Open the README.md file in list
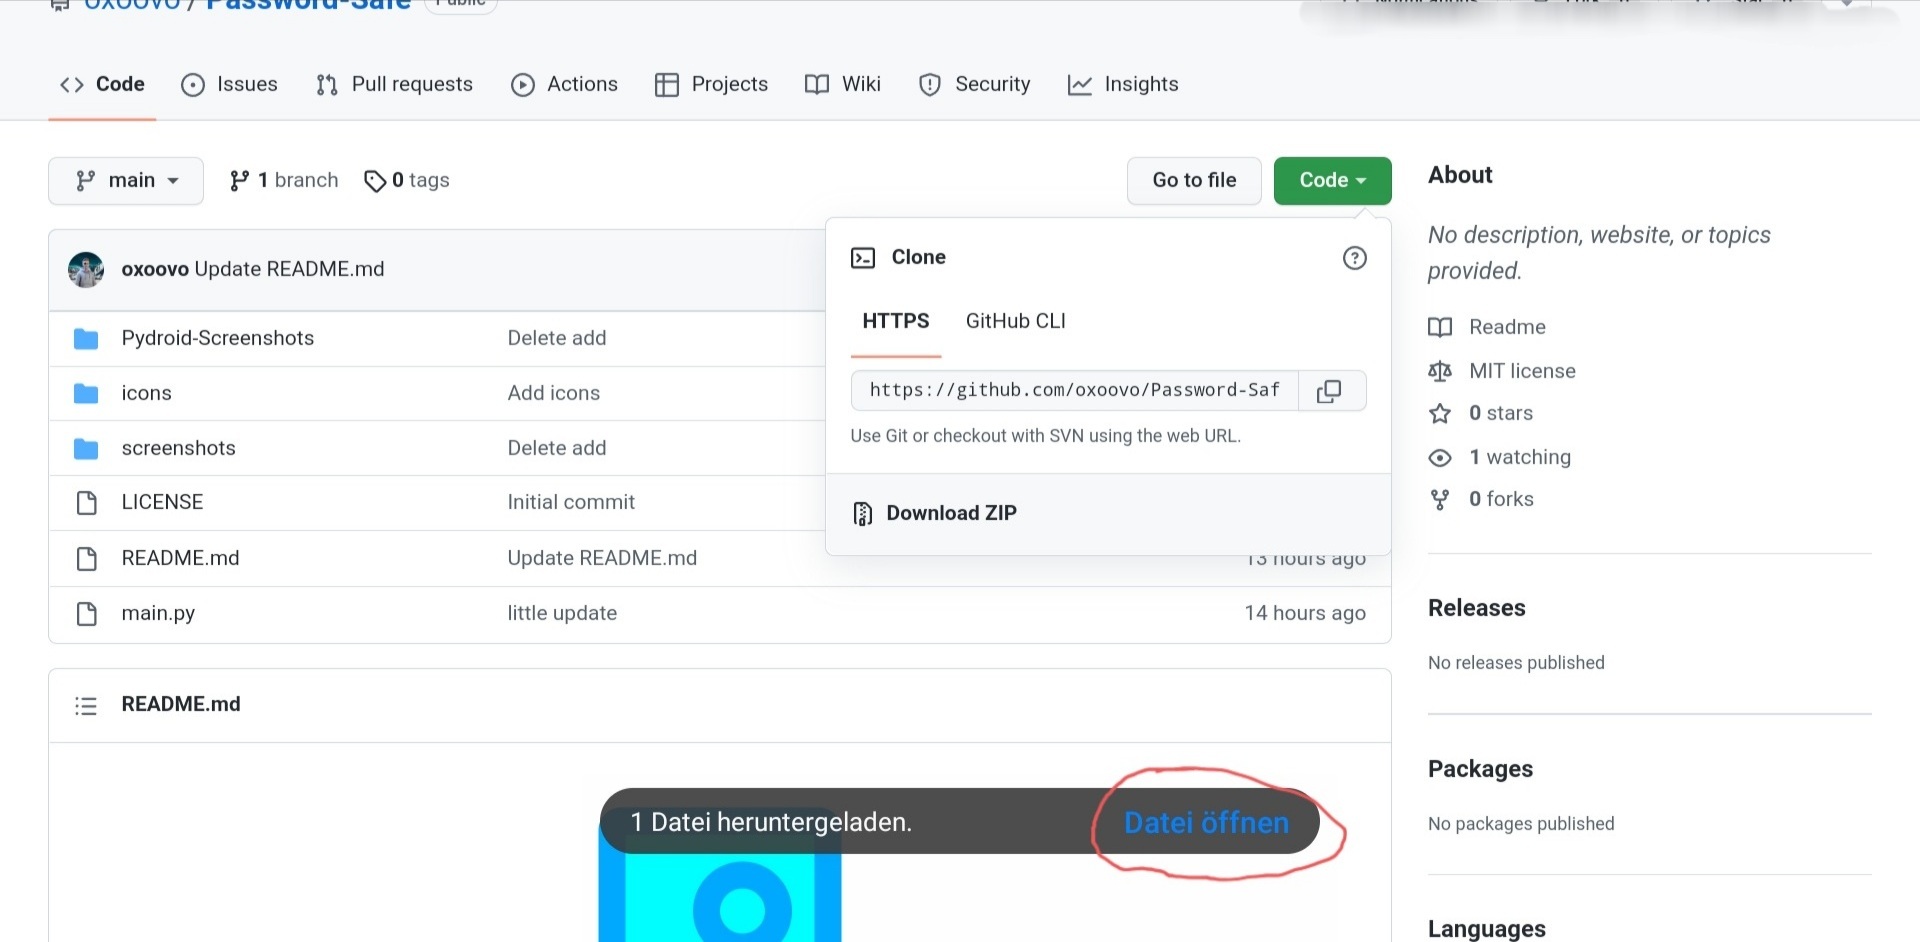 click(x=180, y=558)
